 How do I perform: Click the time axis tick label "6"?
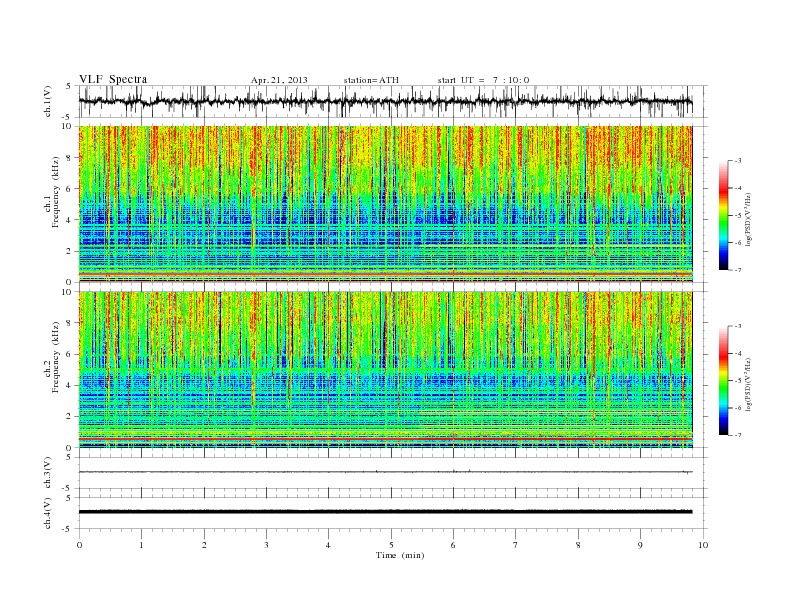coord(453,545)
